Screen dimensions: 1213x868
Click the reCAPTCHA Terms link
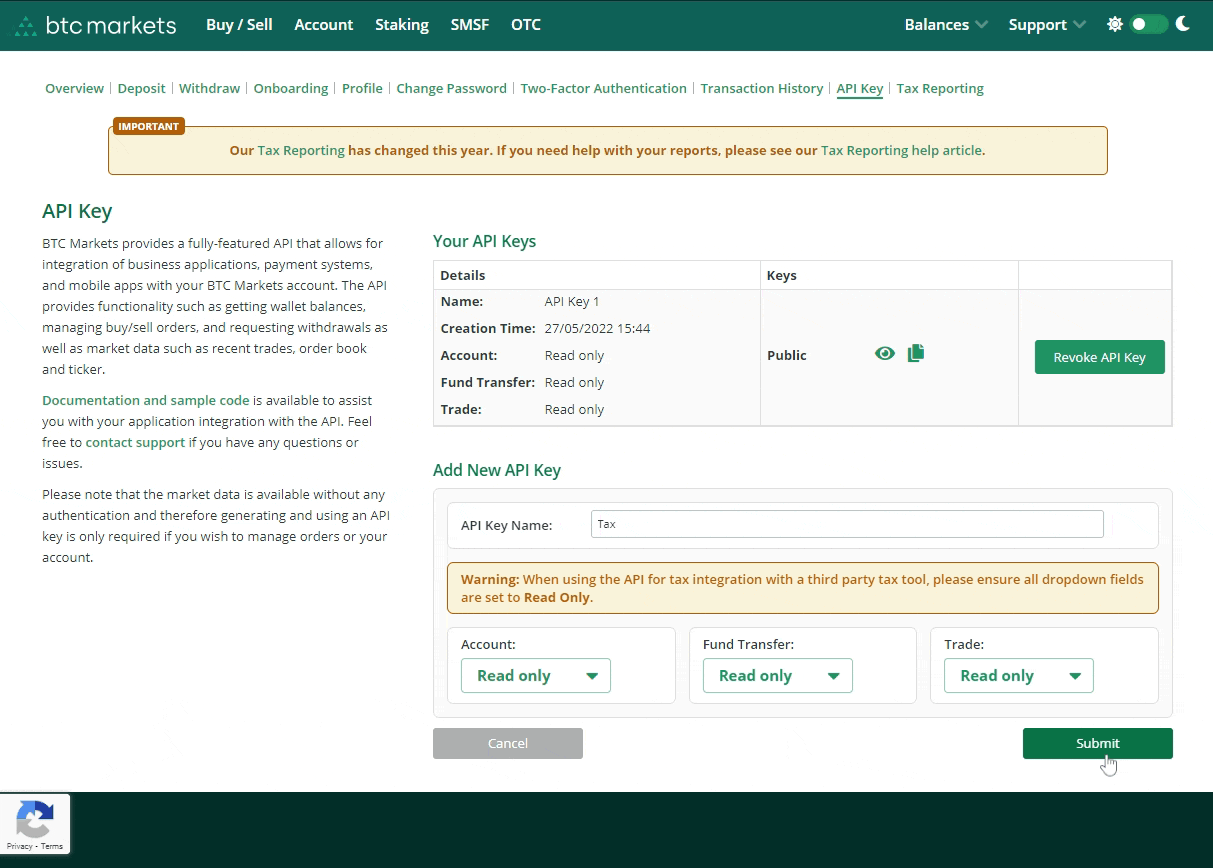(52, 846)
